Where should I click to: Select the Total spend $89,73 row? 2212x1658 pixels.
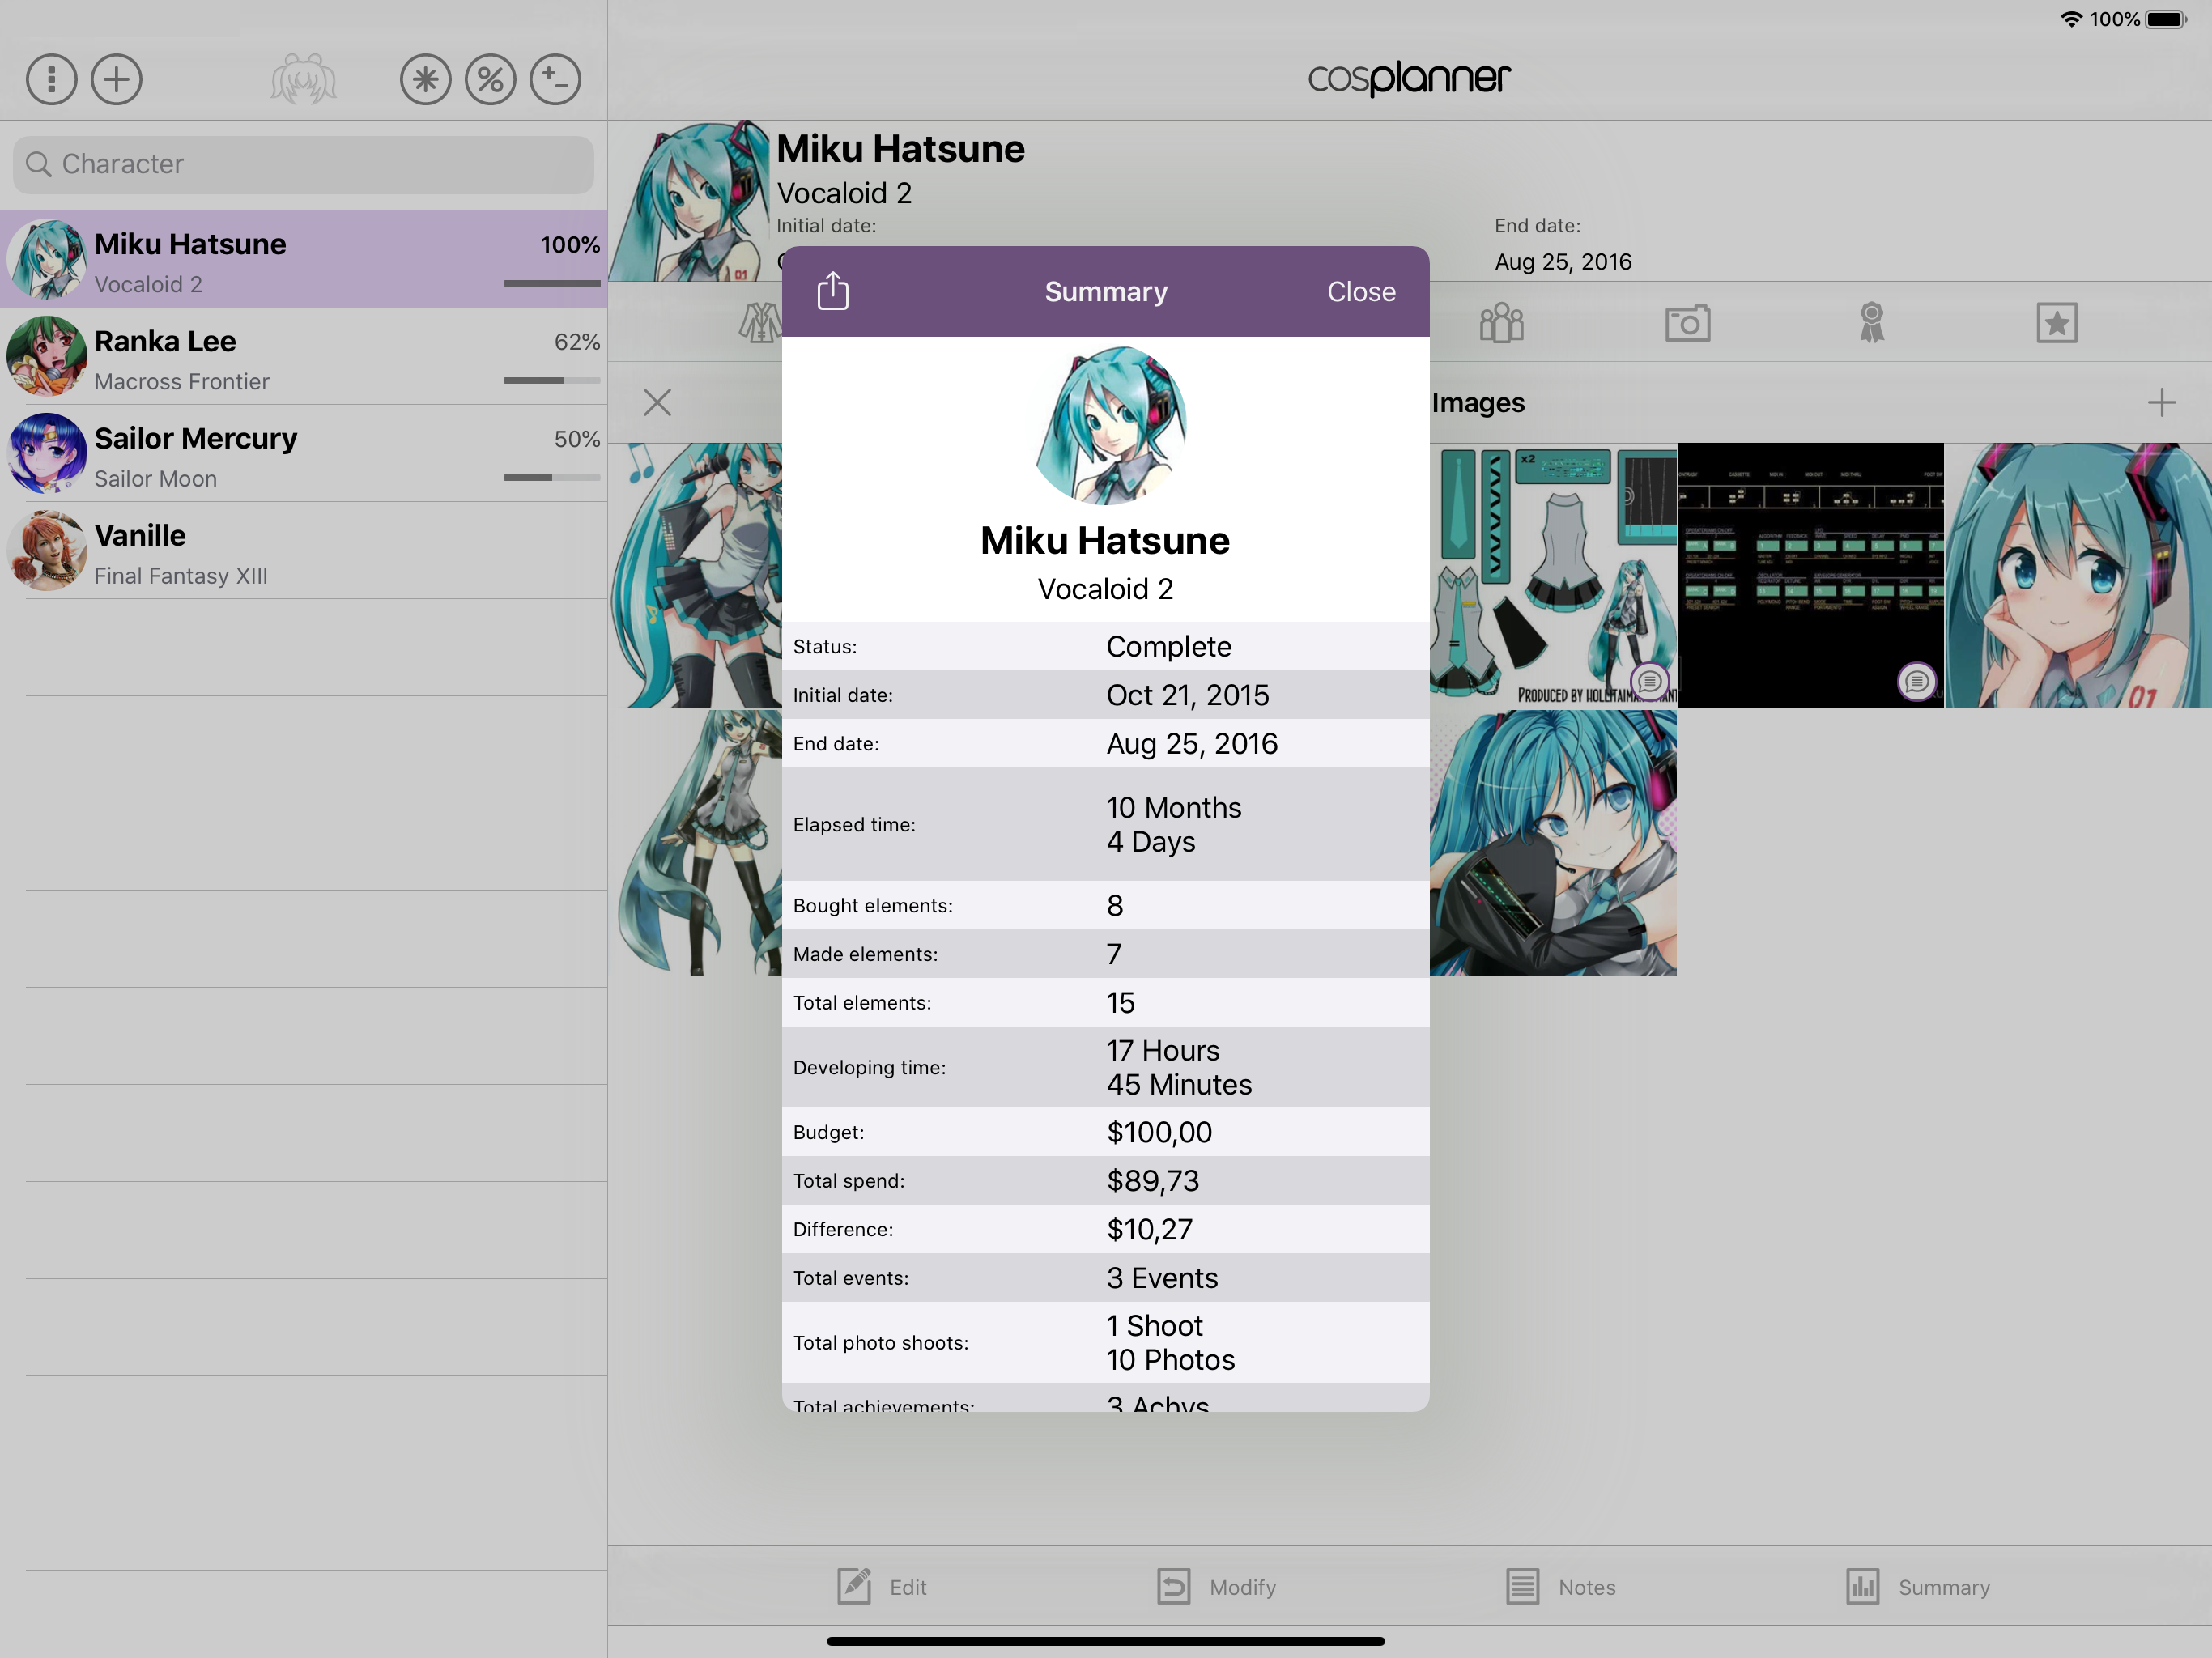coord(1105,1180)
